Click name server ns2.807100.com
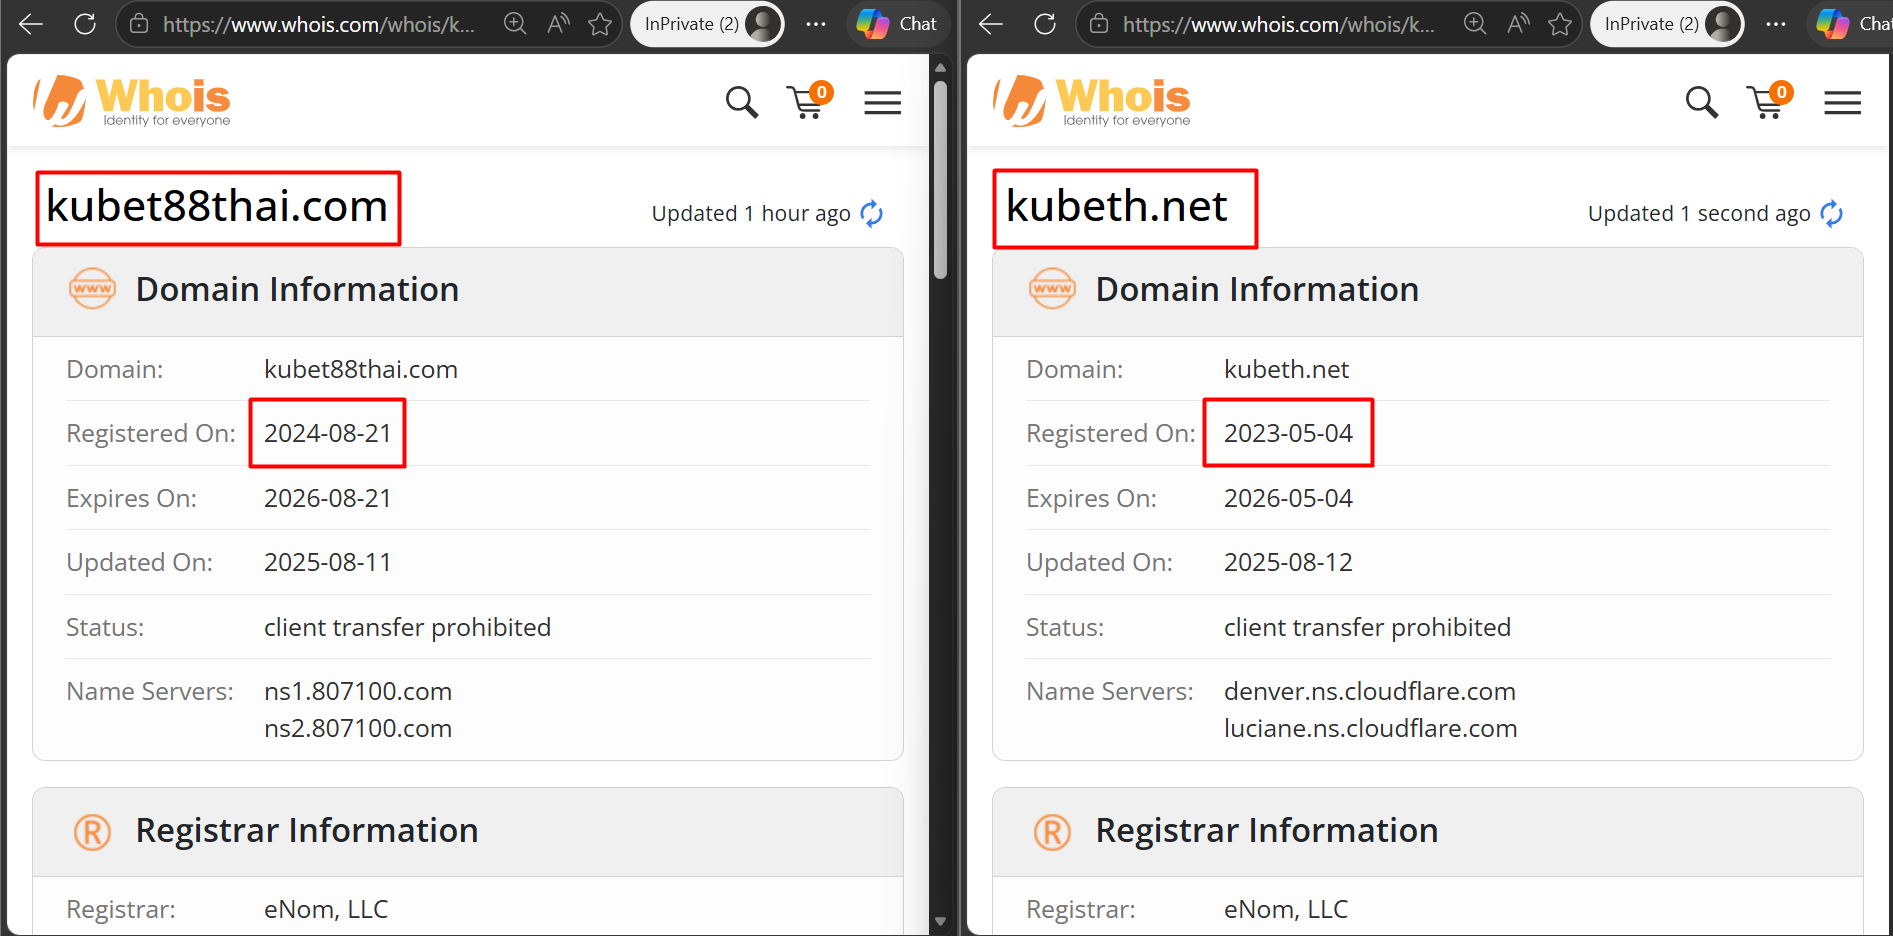The image size is (1893, 936). pos(358,728)
